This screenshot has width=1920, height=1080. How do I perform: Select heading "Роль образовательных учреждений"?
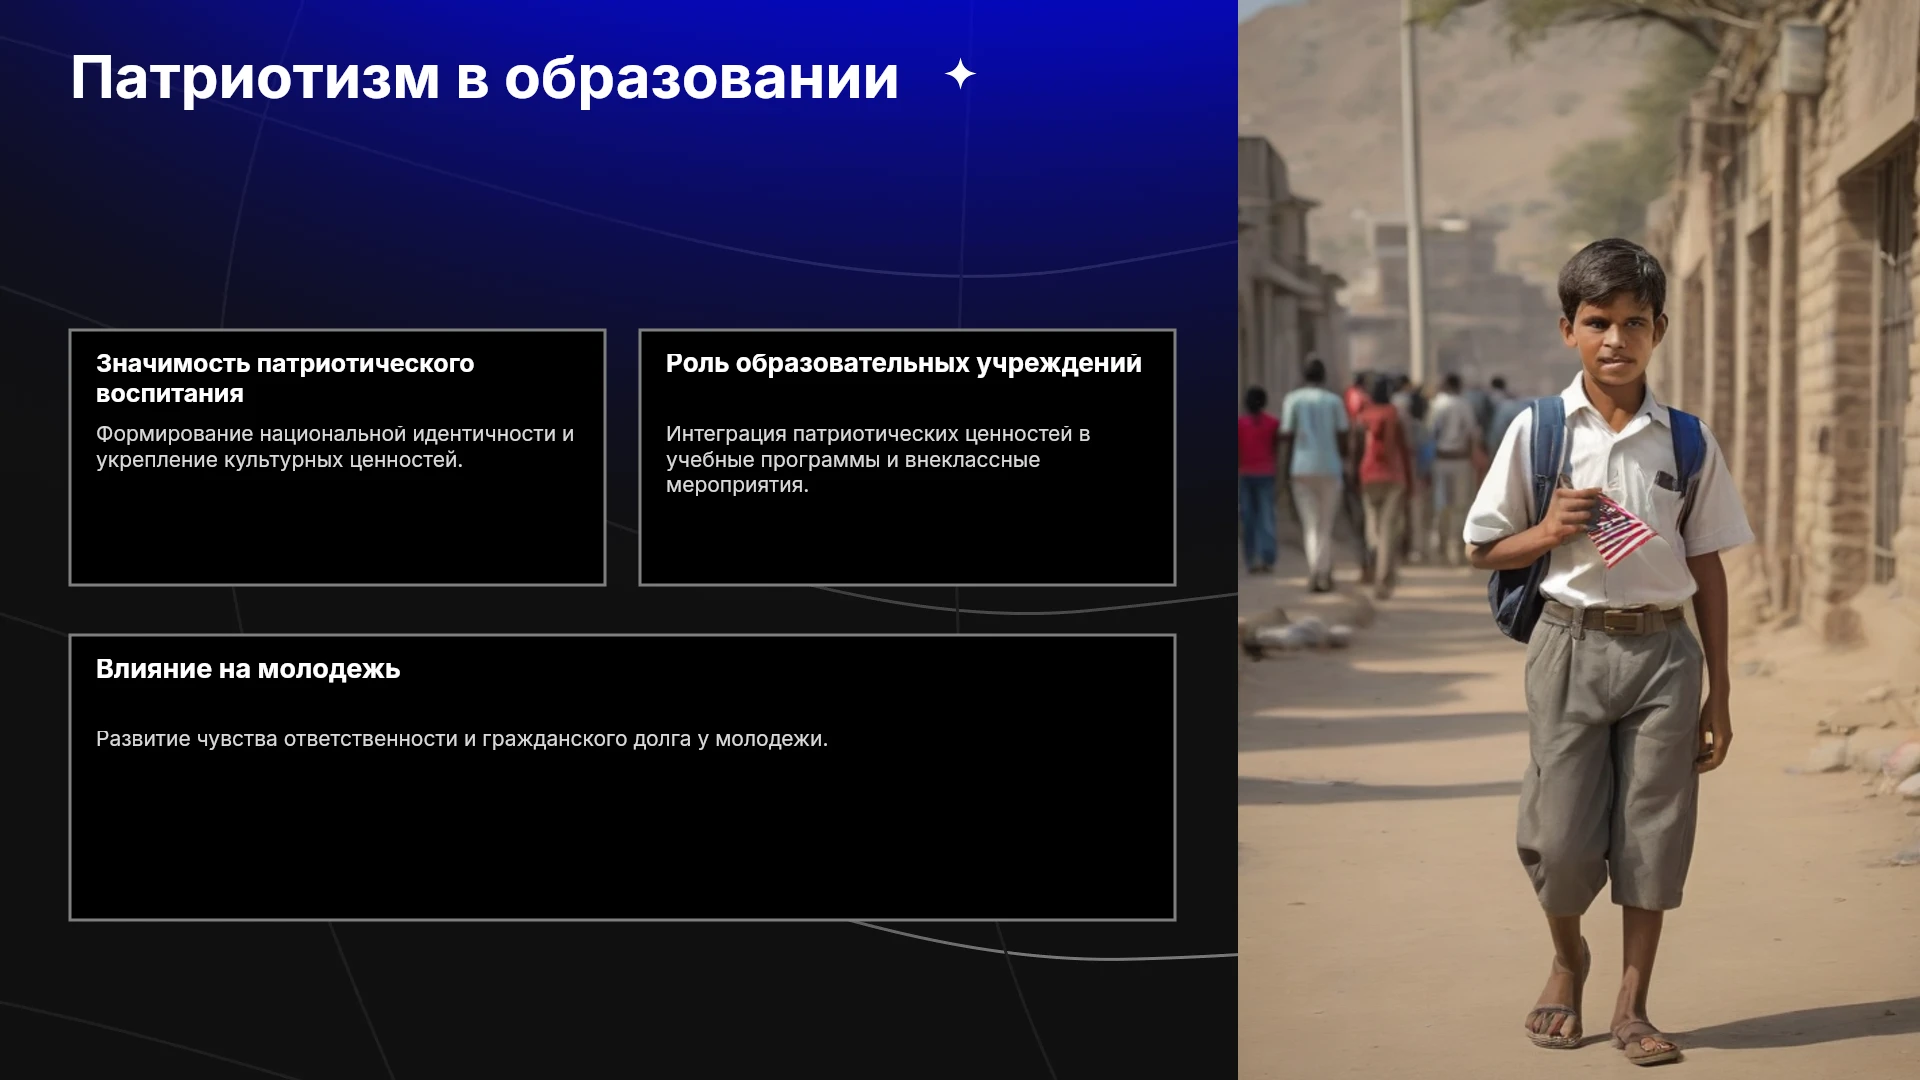coord(903,364)
